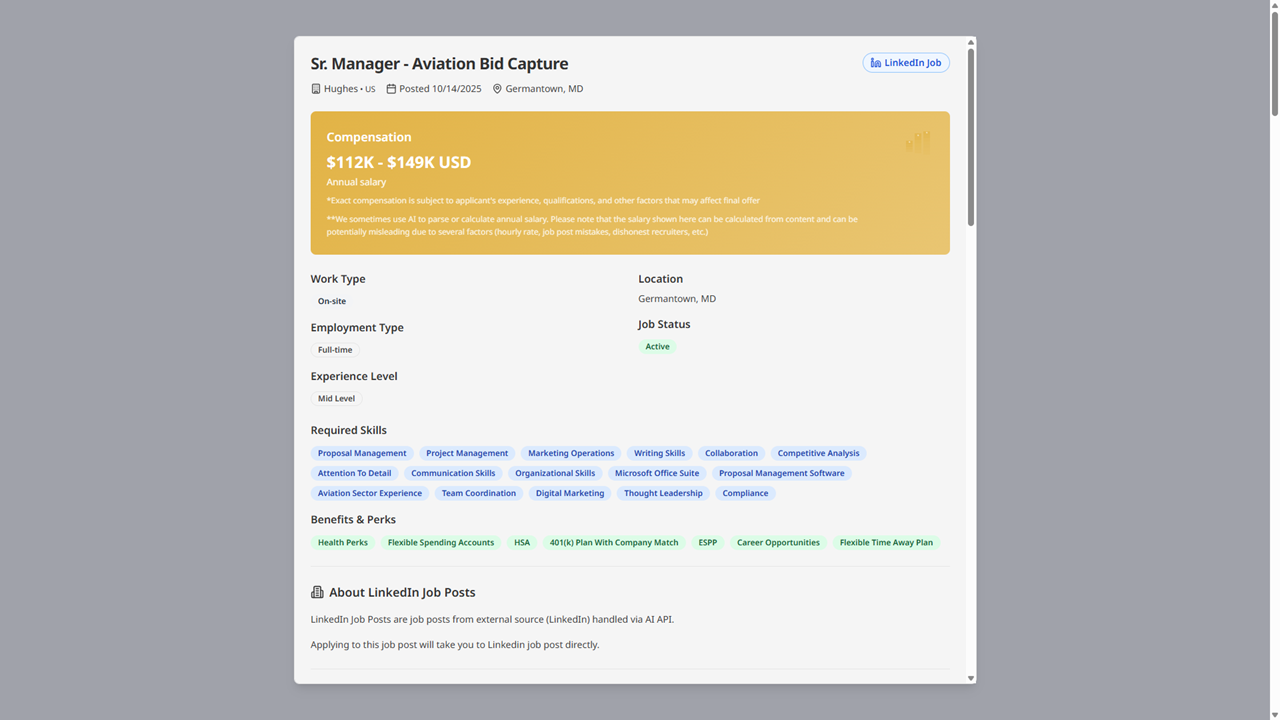Click the calendar icon next to the posted date
The height and width of the screenshot is (720, 1280).
coord(390,88)
